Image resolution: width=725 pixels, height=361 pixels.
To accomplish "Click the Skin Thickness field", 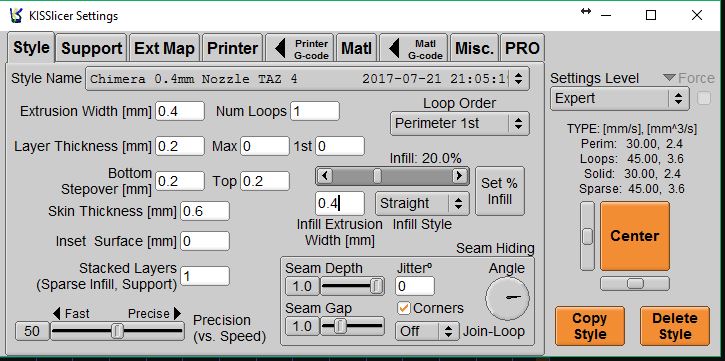I will click(x=205, y=211).
